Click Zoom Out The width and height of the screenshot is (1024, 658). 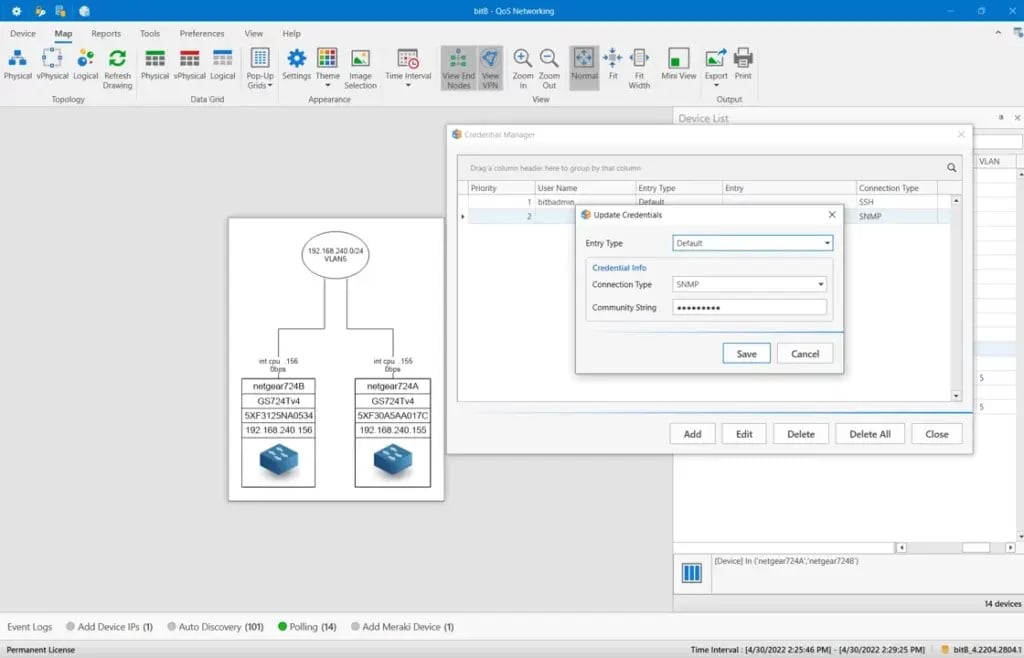point(549,69)
